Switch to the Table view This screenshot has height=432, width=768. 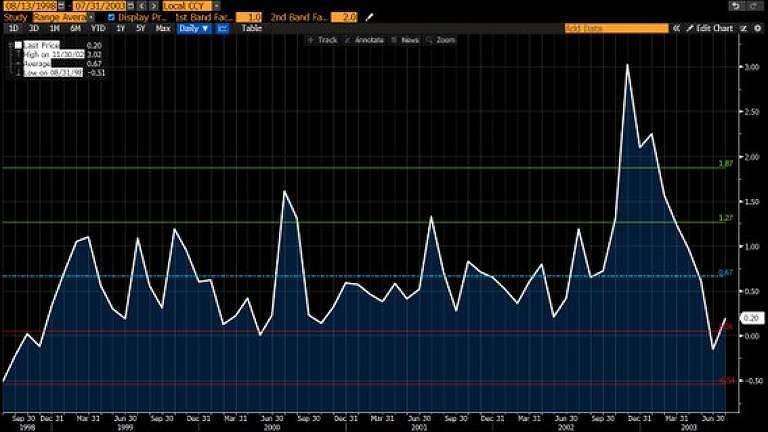[x=252, y=28]
